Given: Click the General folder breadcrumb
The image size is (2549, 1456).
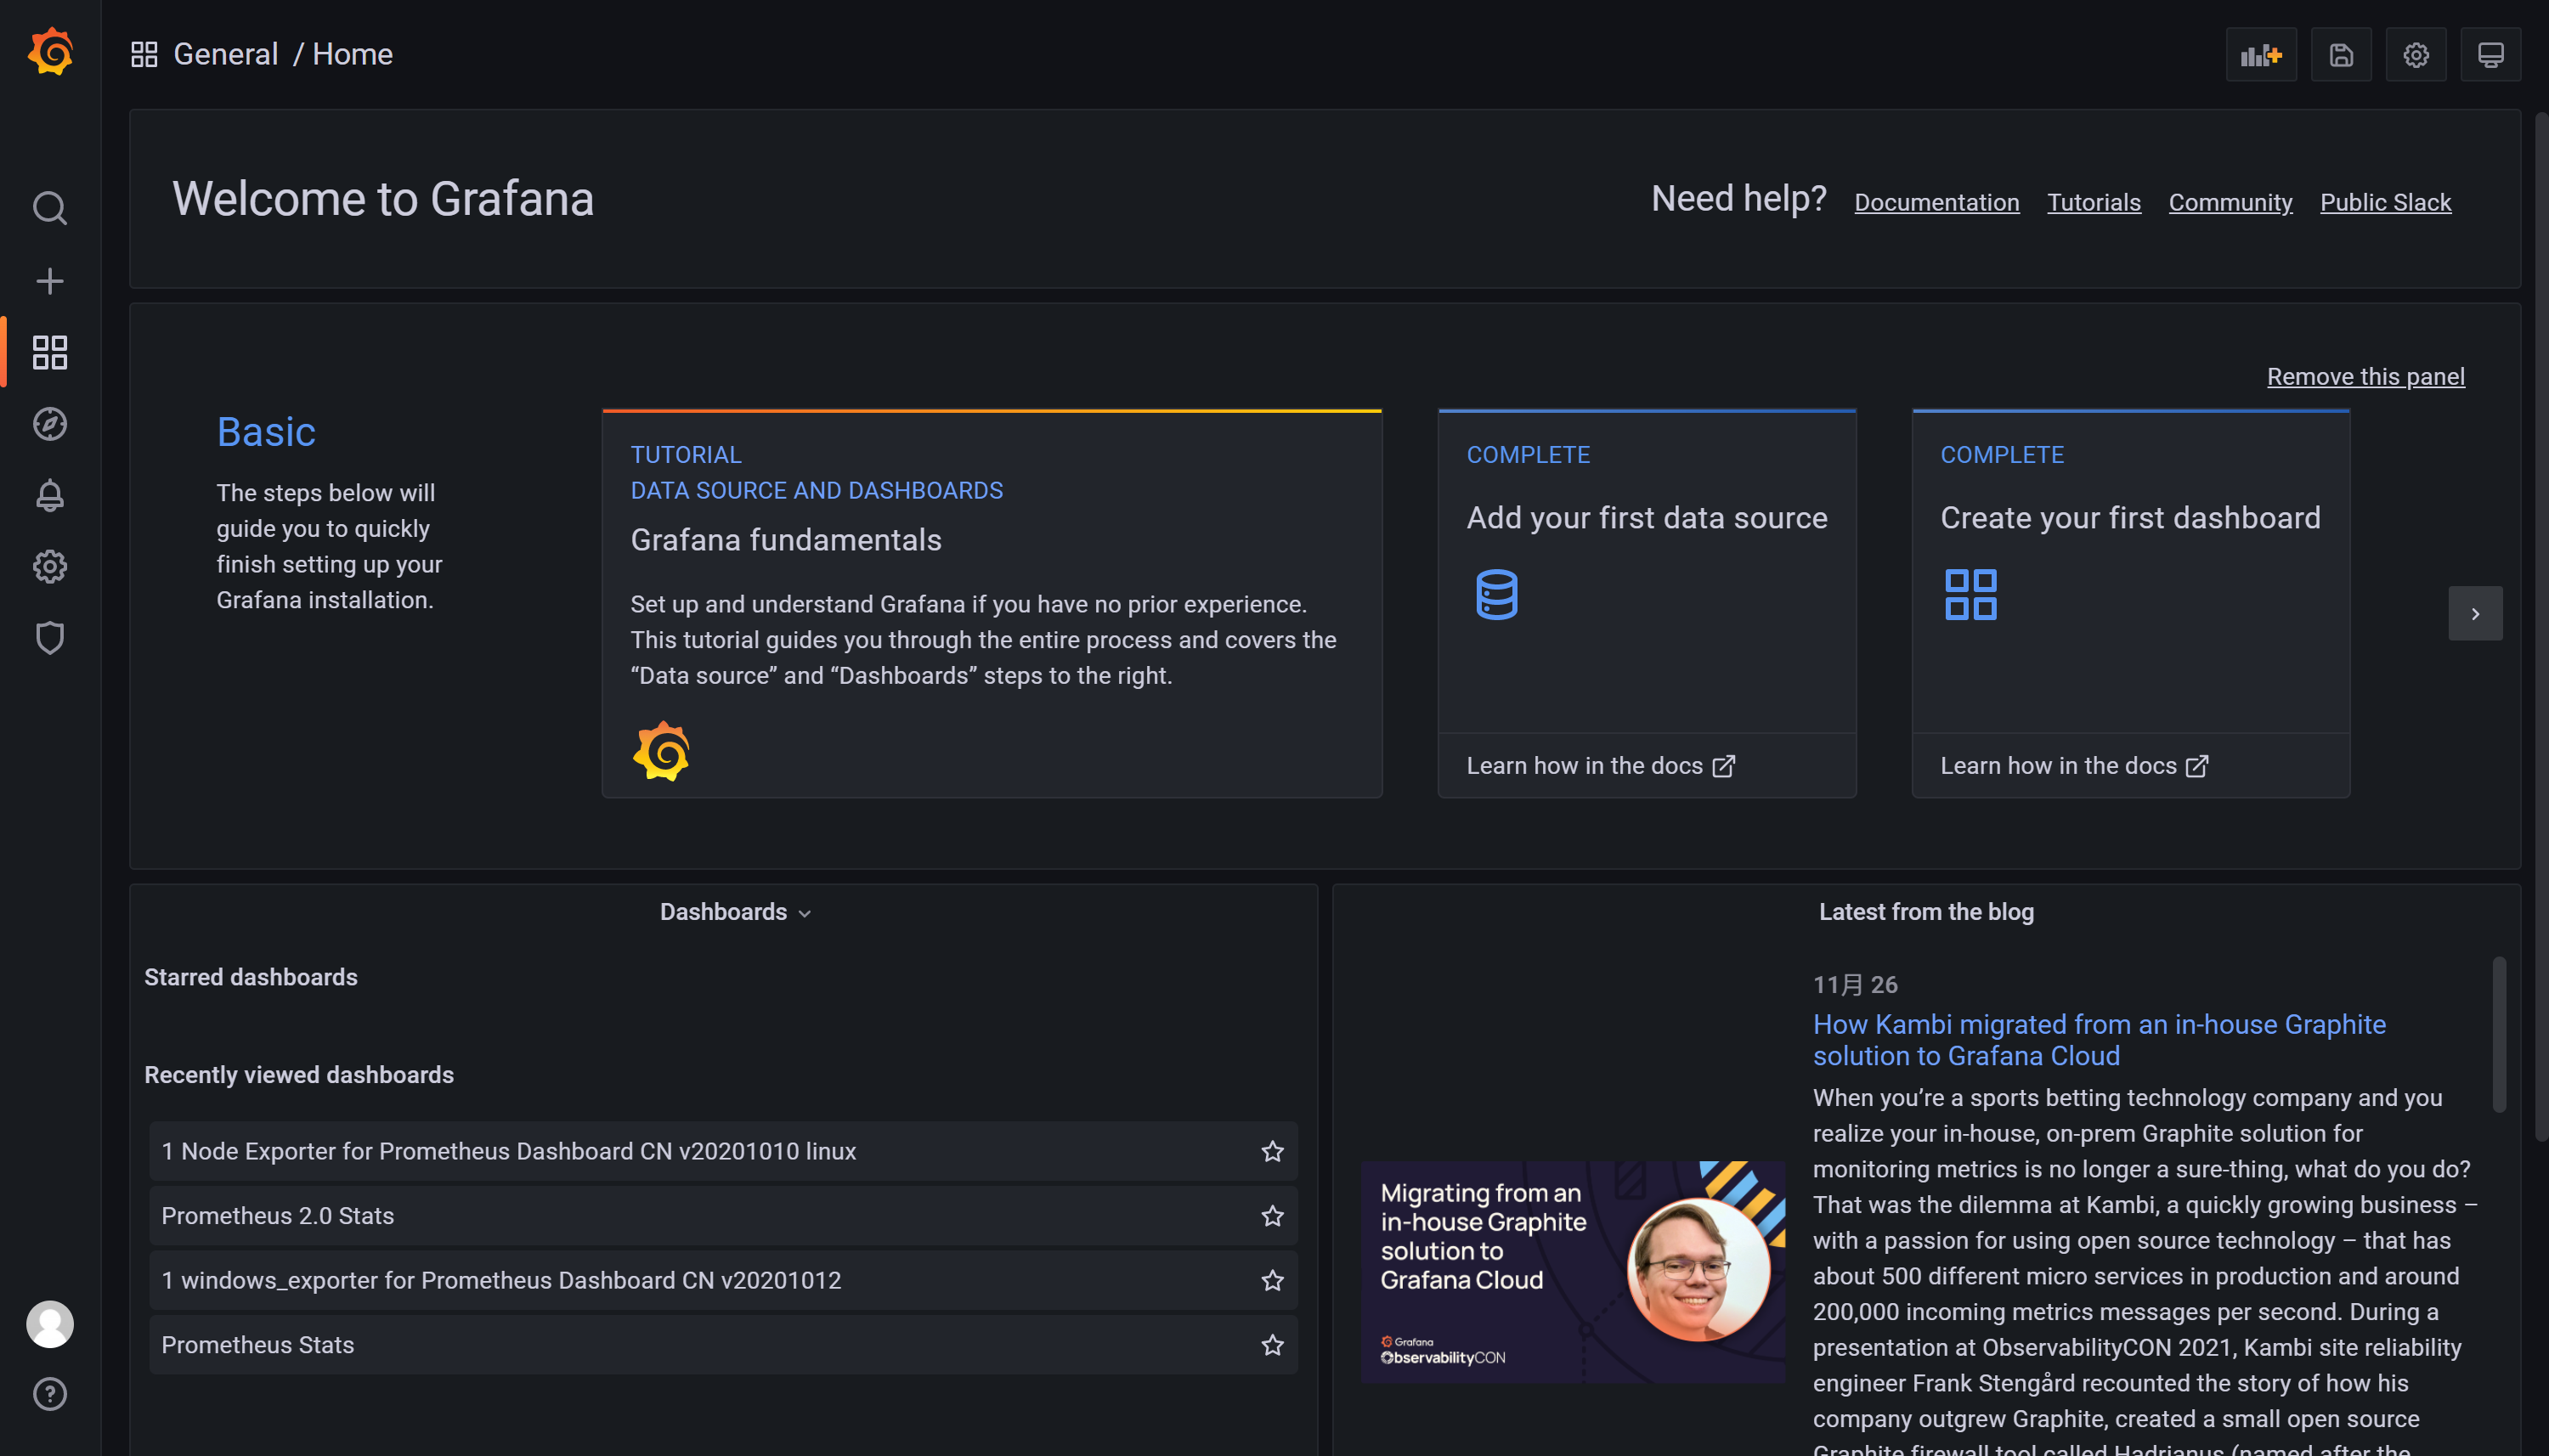Looking at the screenshot, I should click(226, 54).
